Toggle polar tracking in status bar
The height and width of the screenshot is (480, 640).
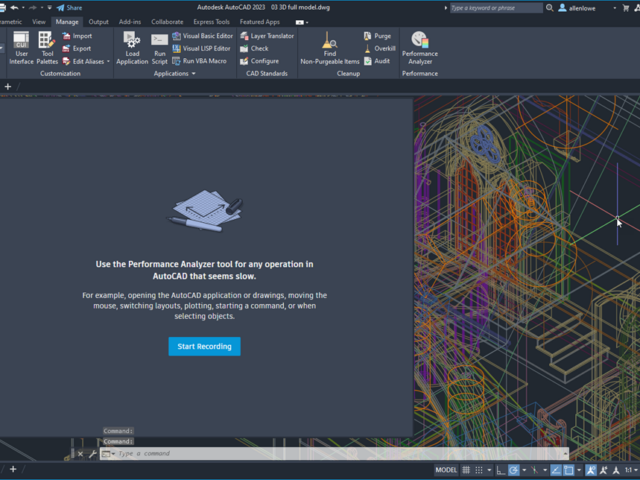514,470
